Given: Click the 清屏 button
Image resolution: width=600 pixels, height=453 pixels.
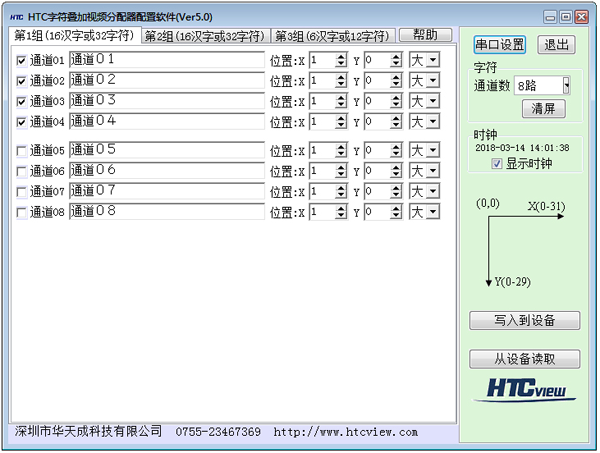Looking at the screenshot, I should click(544, 109).
